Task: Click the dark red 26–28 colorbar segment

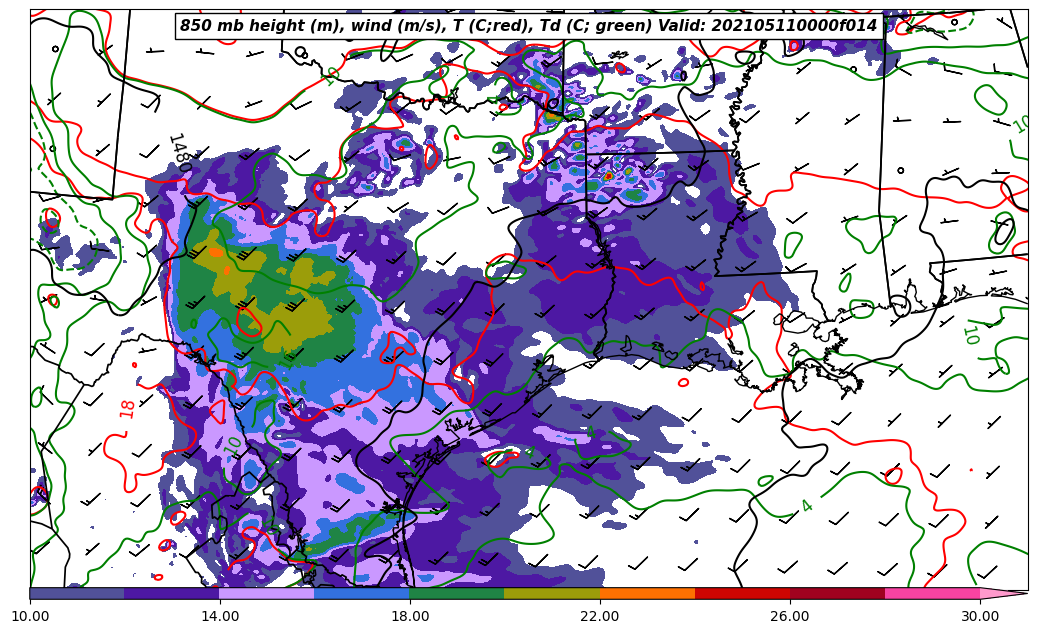Action: pos(837,593)
